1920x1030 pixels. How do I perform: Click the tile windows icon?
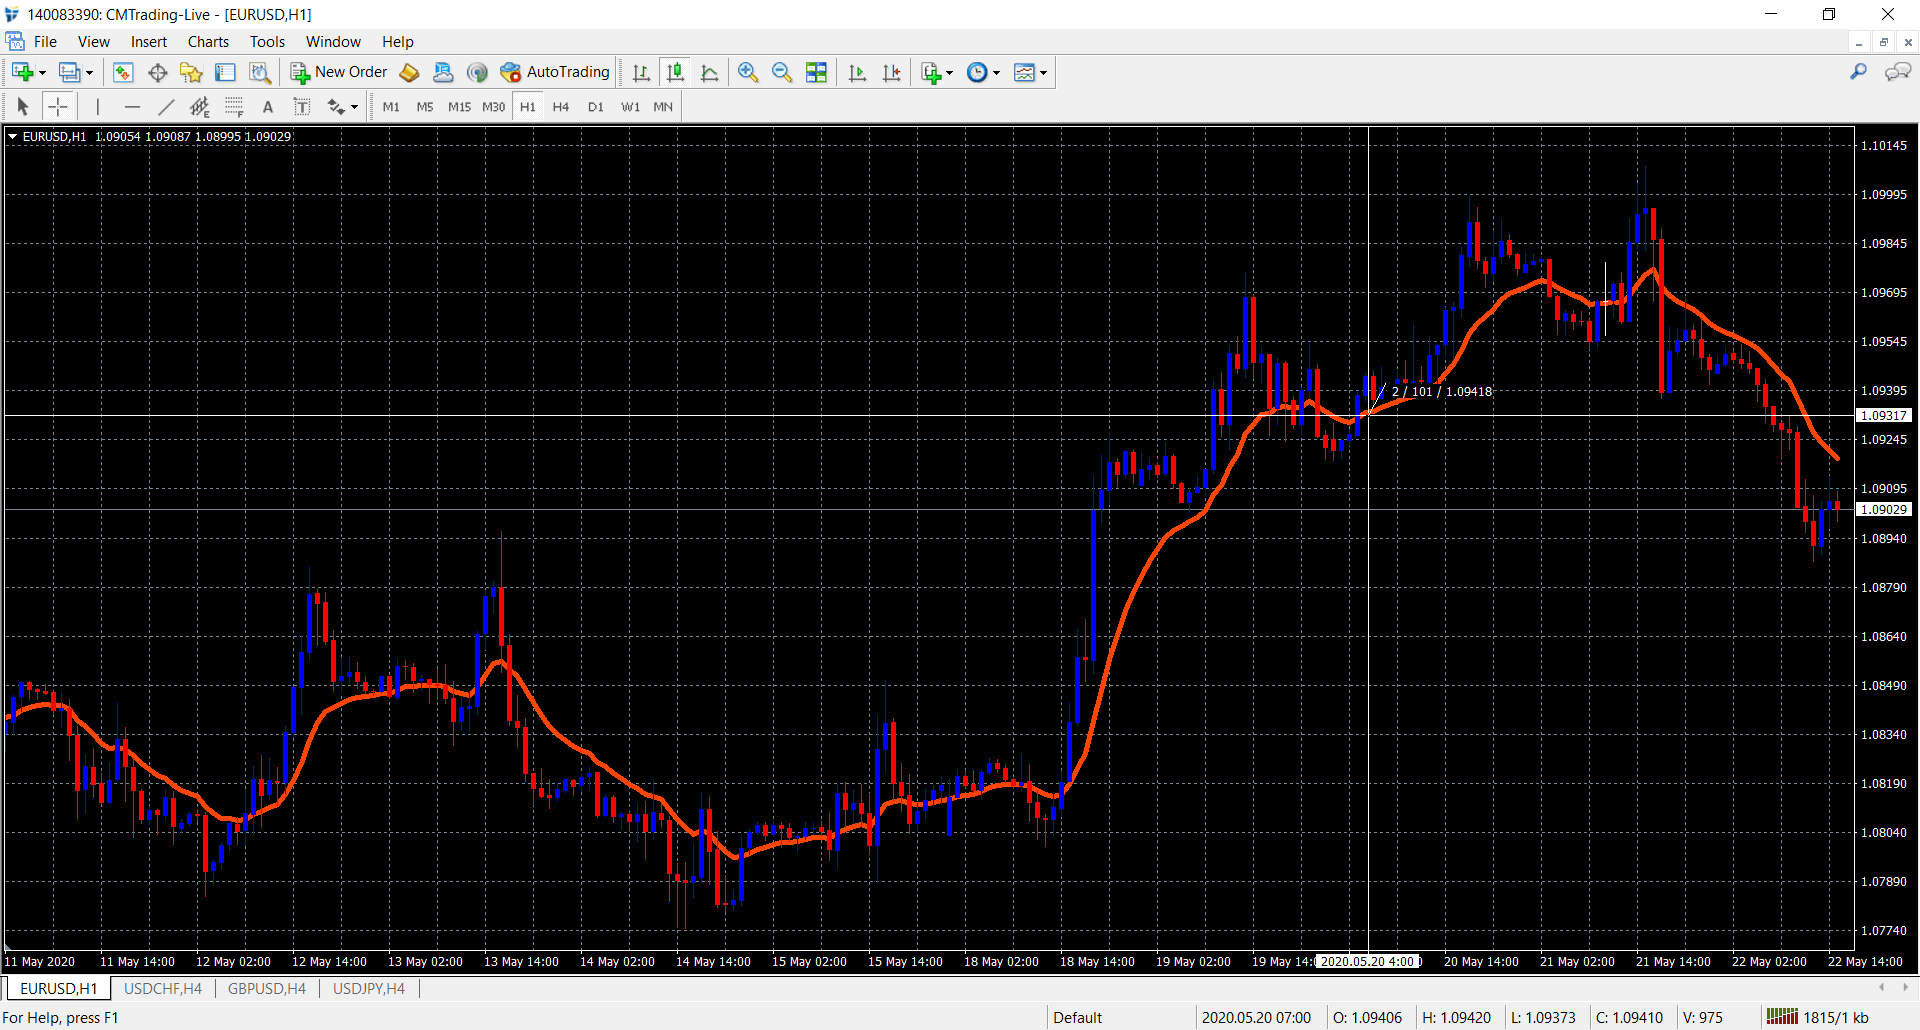click(816, 72)
